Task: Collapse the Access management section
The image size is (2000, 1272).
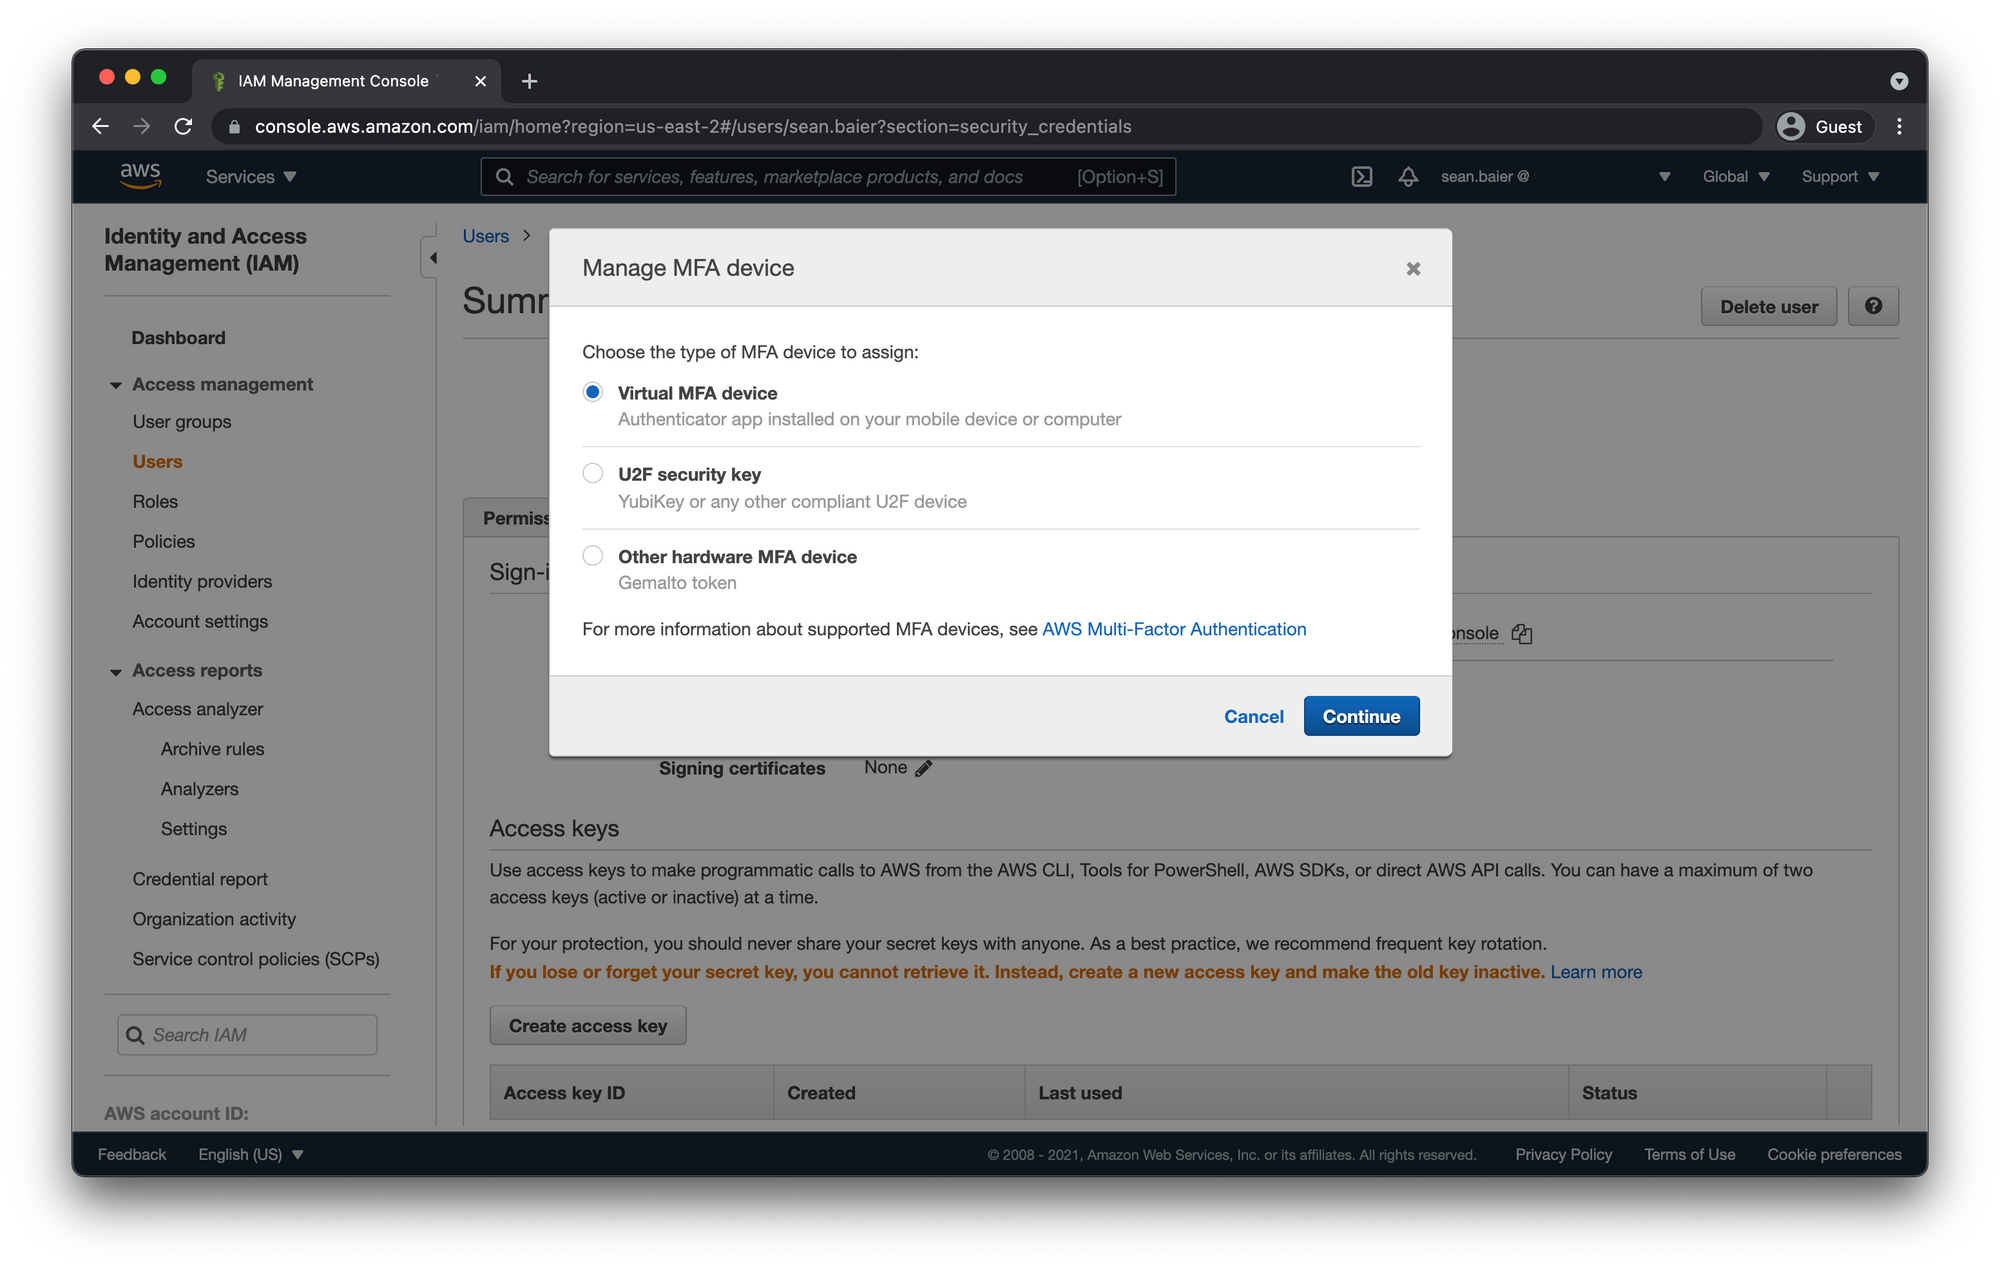Action: (x=116, y=385)
